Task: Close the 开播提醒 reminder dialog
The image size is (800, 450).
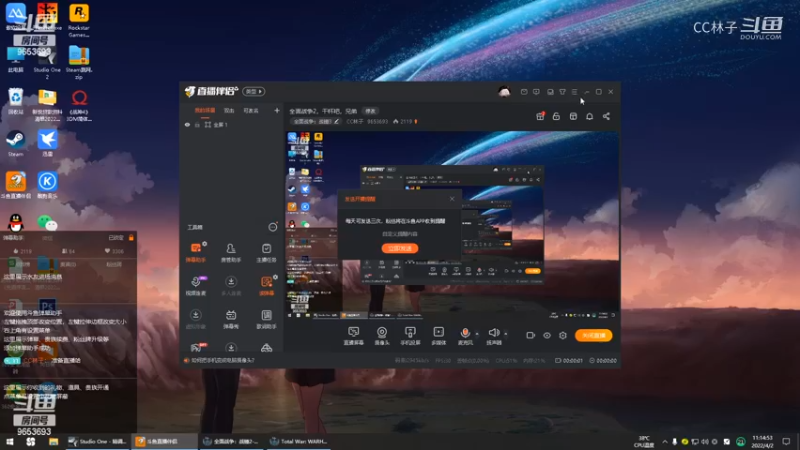Action: [x=452, y=199]
